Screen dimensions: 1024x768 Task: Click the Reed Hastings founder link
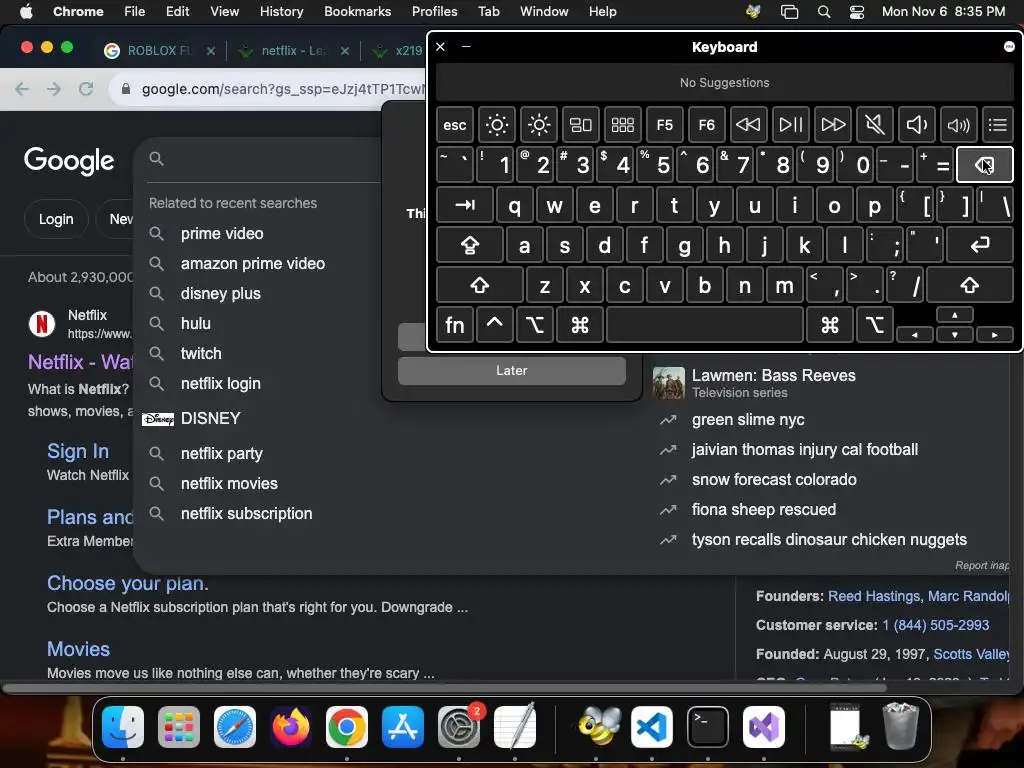(x=874, y=596)
